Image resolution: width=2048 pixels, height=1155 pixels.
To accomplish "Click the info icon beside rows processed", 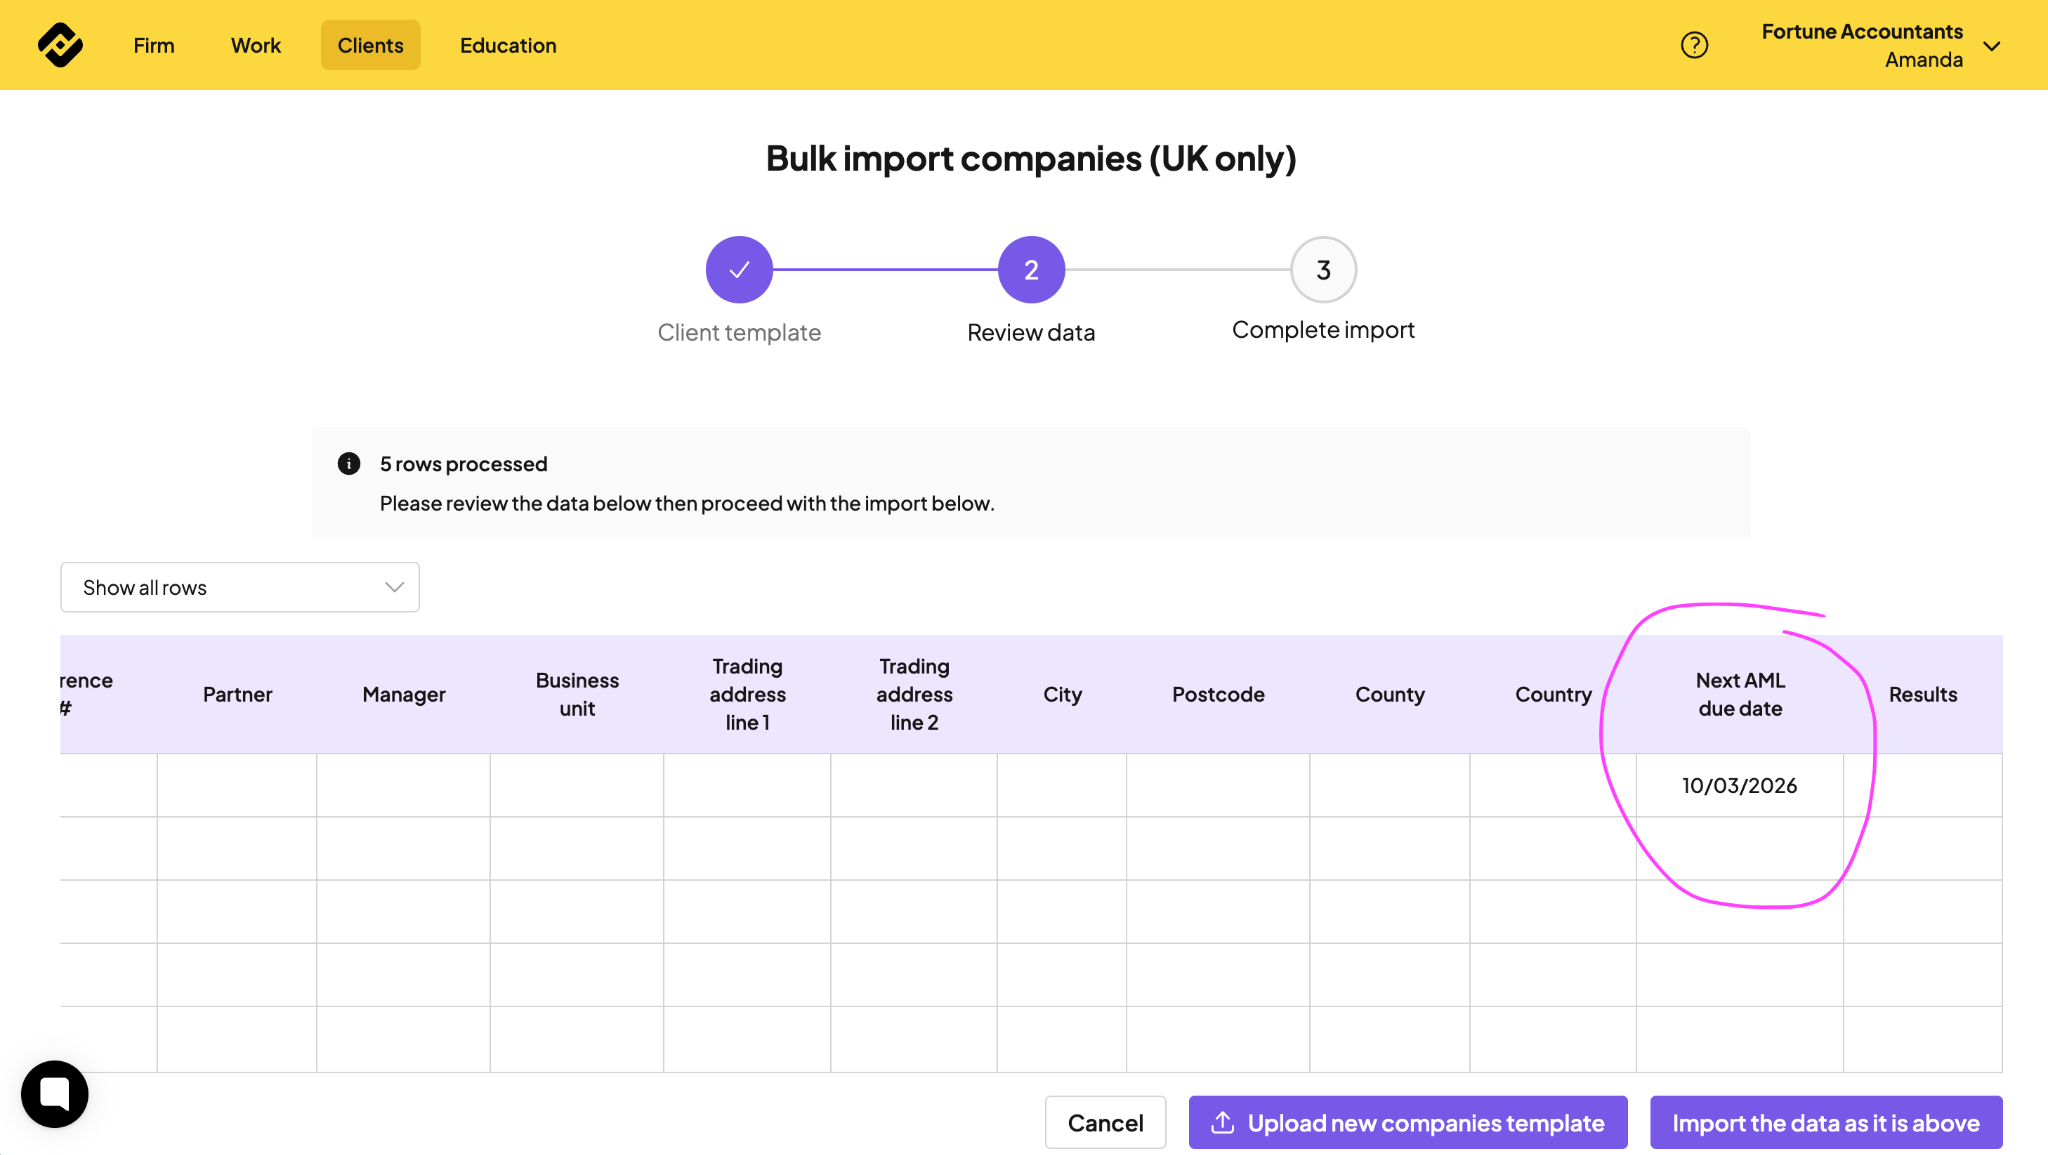I will 349,463.
